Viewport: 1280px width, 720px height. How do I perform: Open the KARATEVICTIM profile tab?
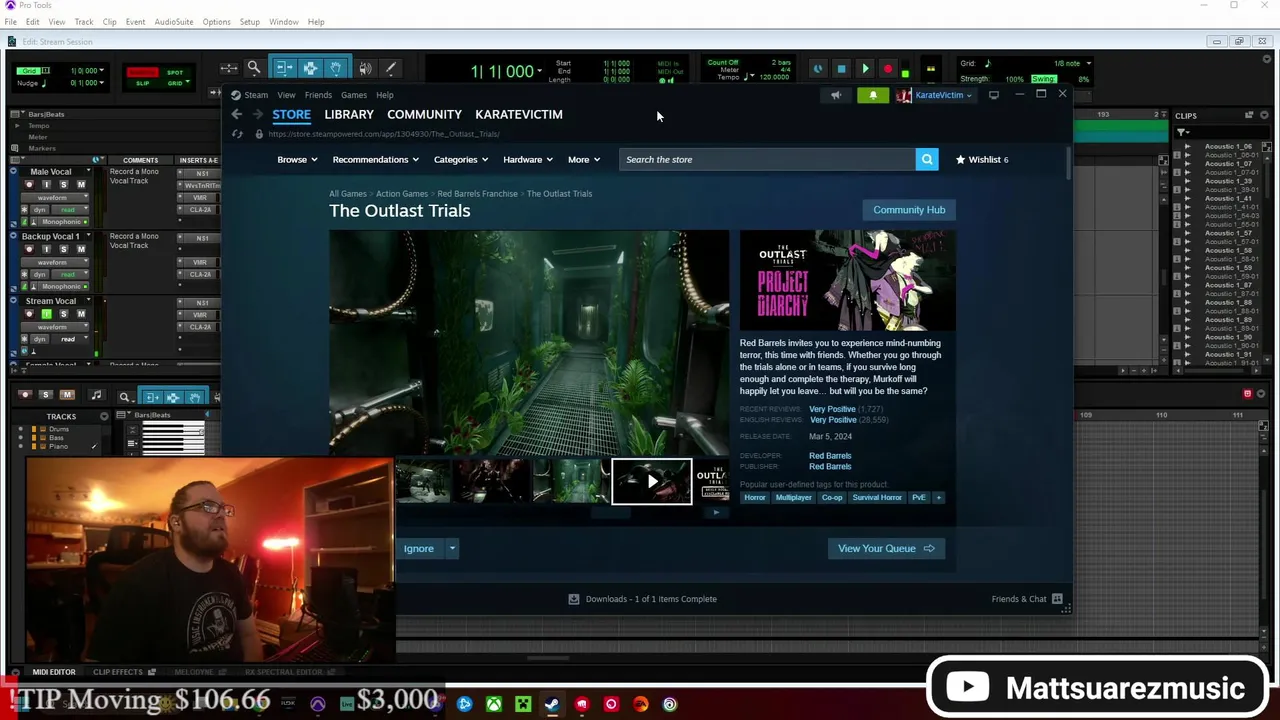click(519, 114)
